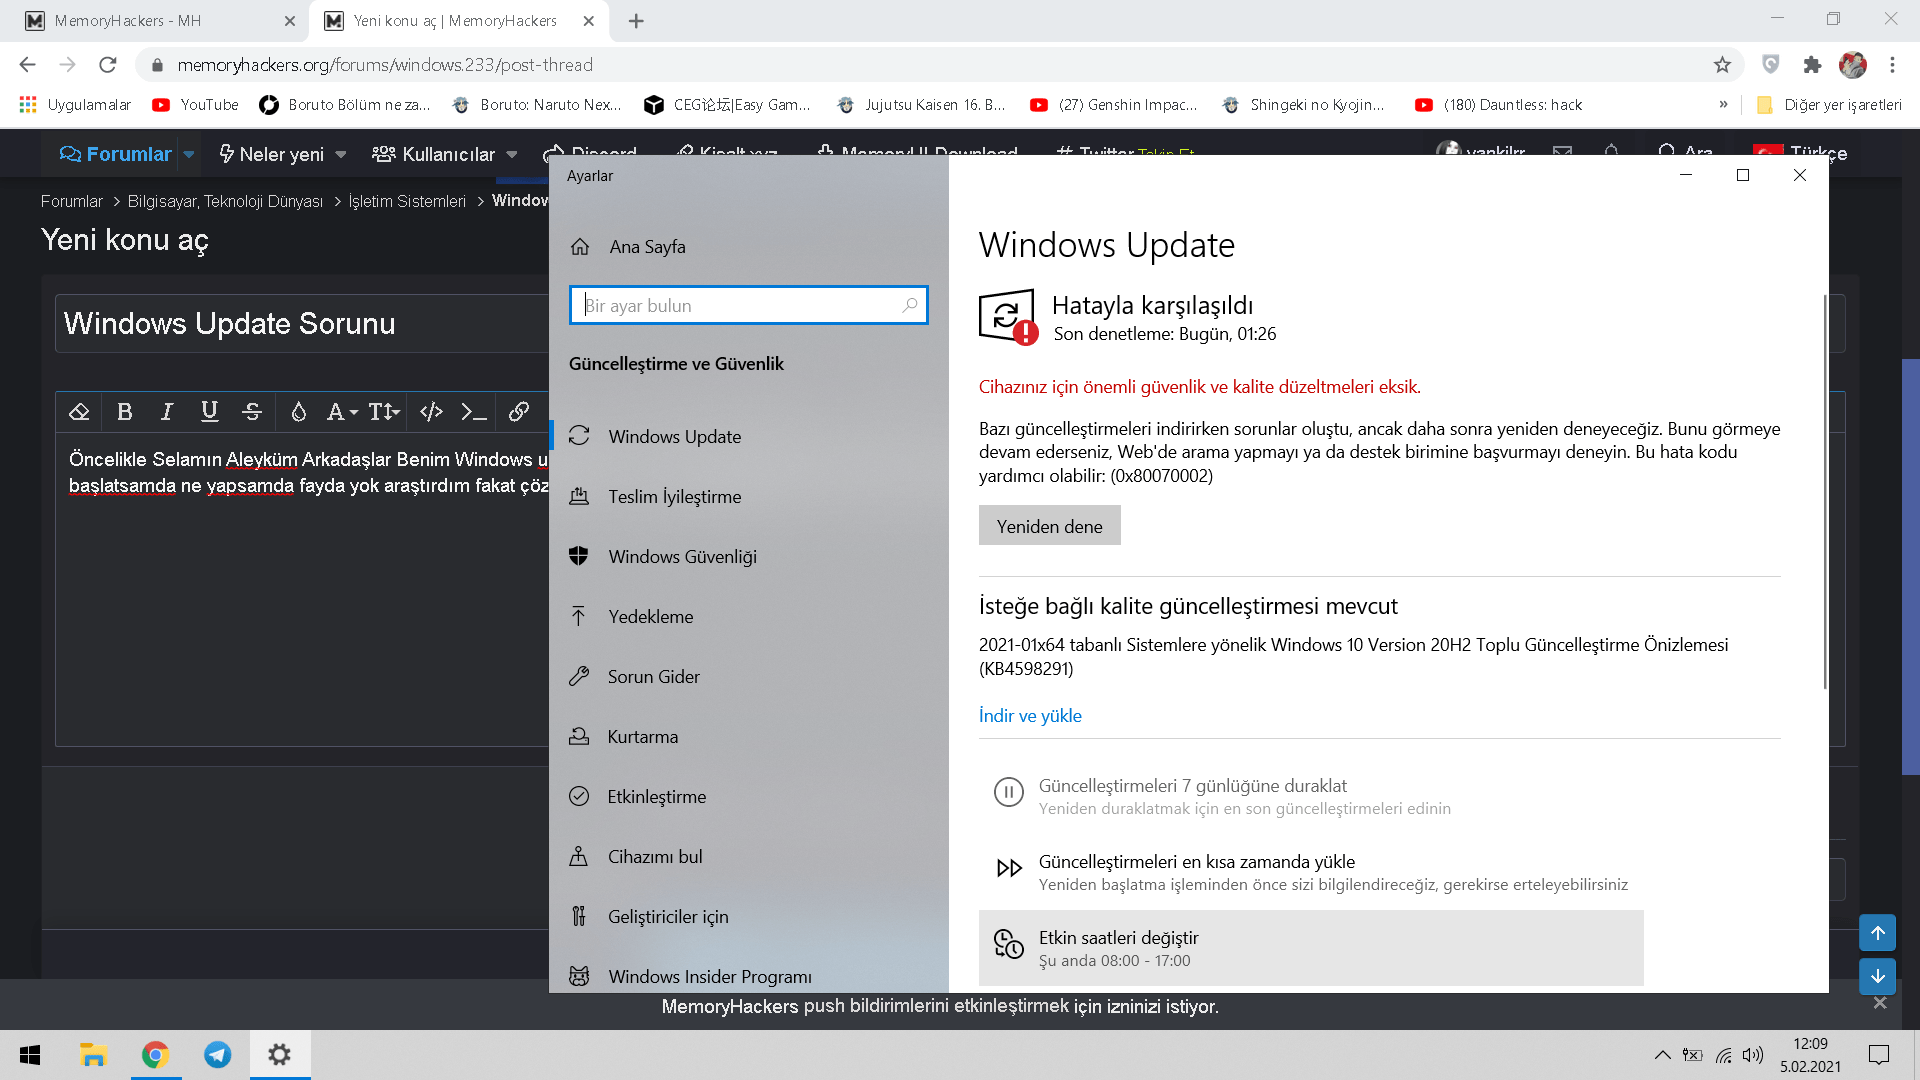
Task: Focus the 'Bir ayar bulun' search box
Action: coord(748,305)
